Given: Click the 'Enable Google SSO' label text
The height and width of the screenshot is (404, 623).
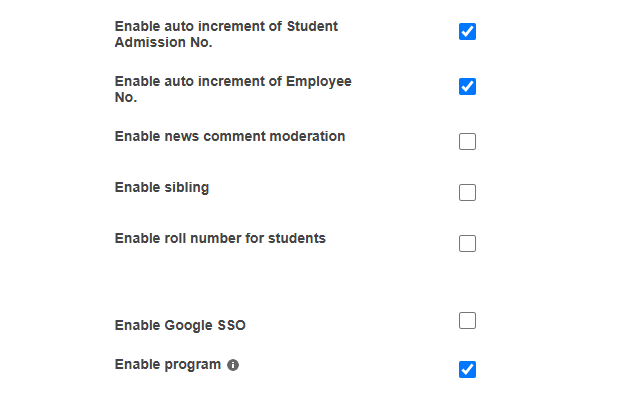Looking at the screenshot, I should [x=180, y=325].
